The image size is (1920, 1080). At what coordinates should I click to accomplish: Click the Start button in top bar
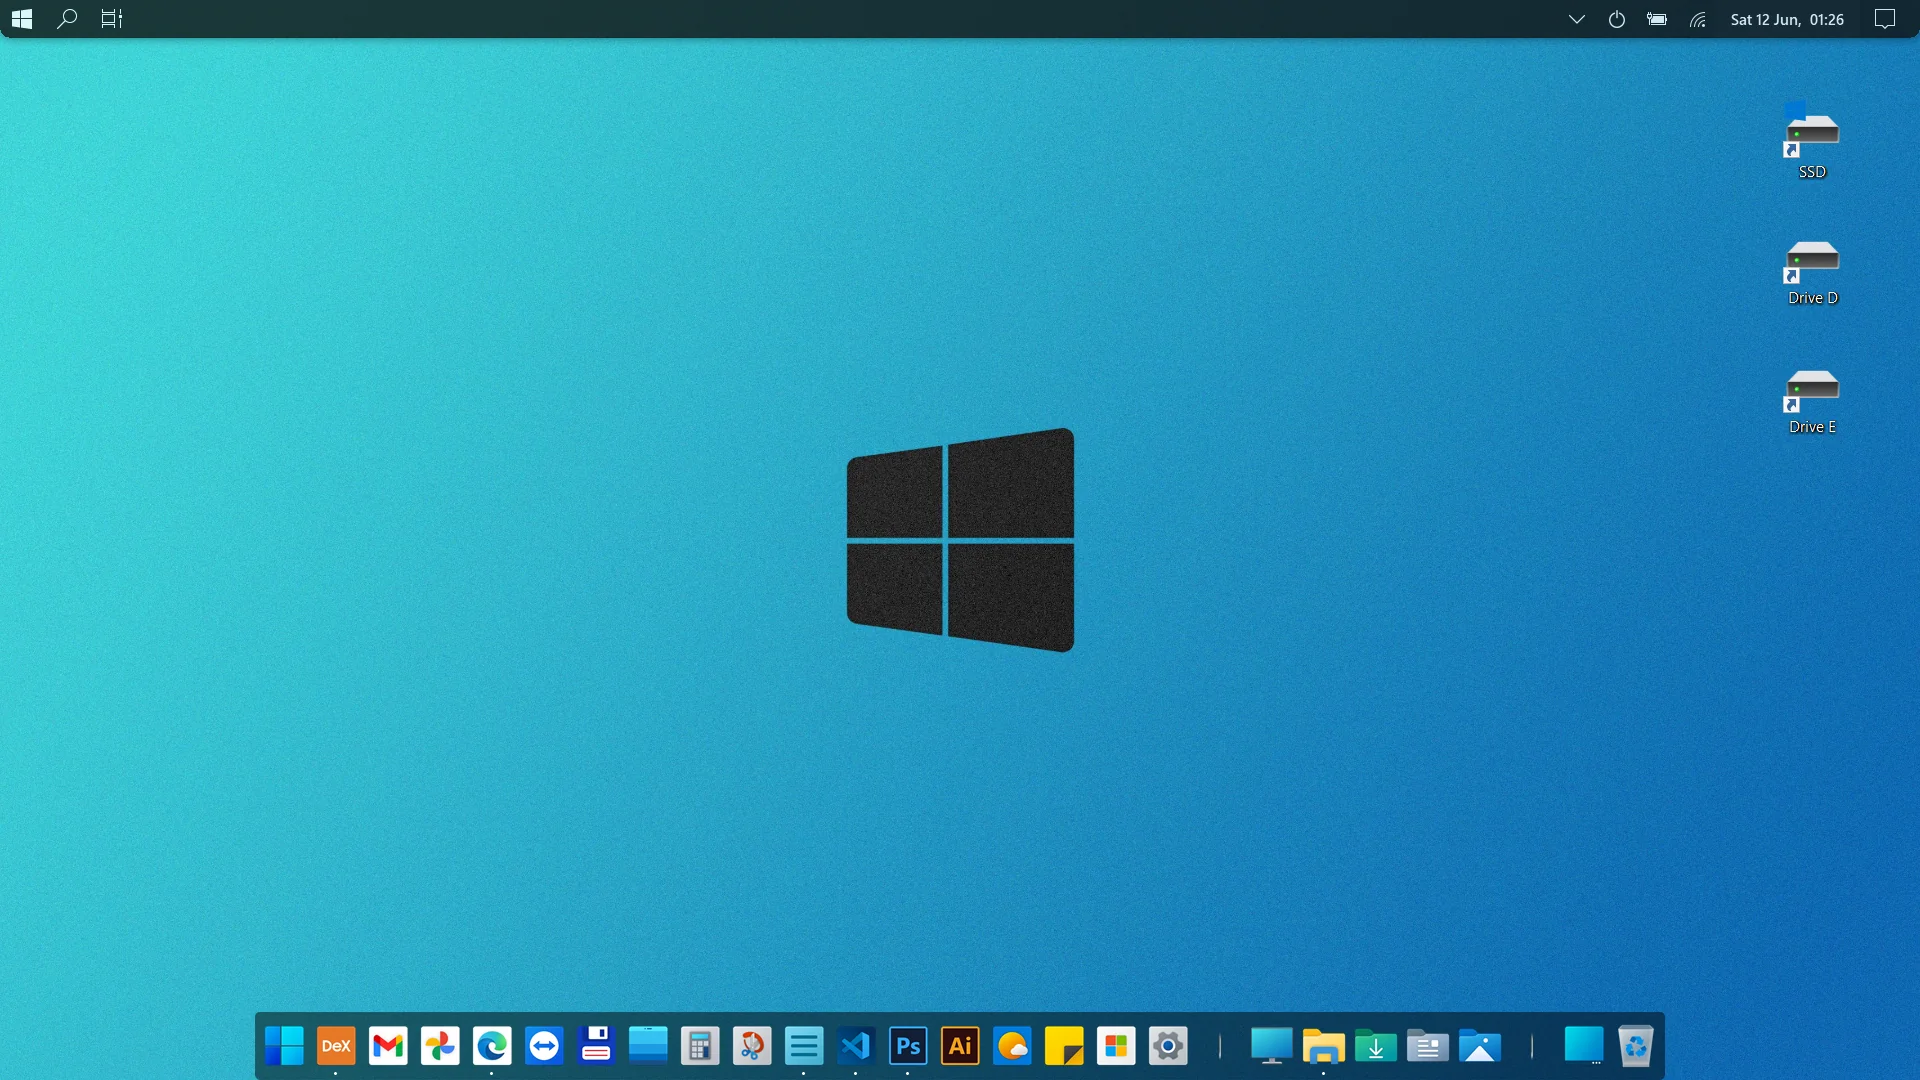pyautogui.click(x=22, y=19)
